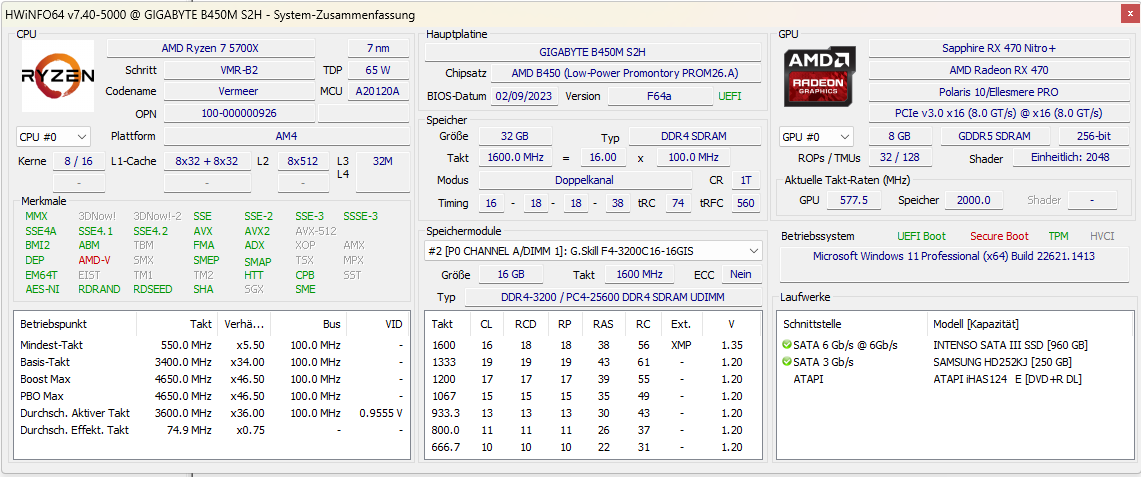Open the CPU #0 selector dropdown

pos(53,137)
